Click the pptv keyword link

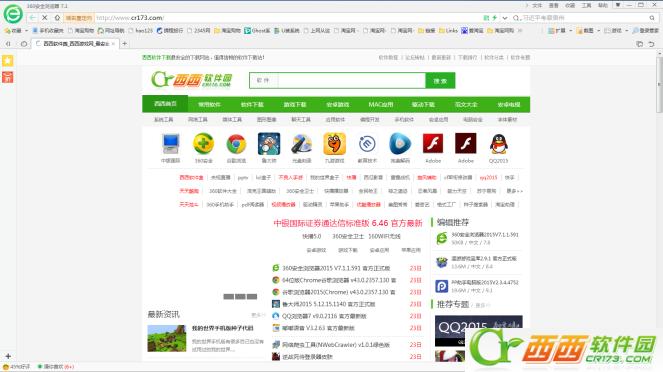(x=243, y=178)
